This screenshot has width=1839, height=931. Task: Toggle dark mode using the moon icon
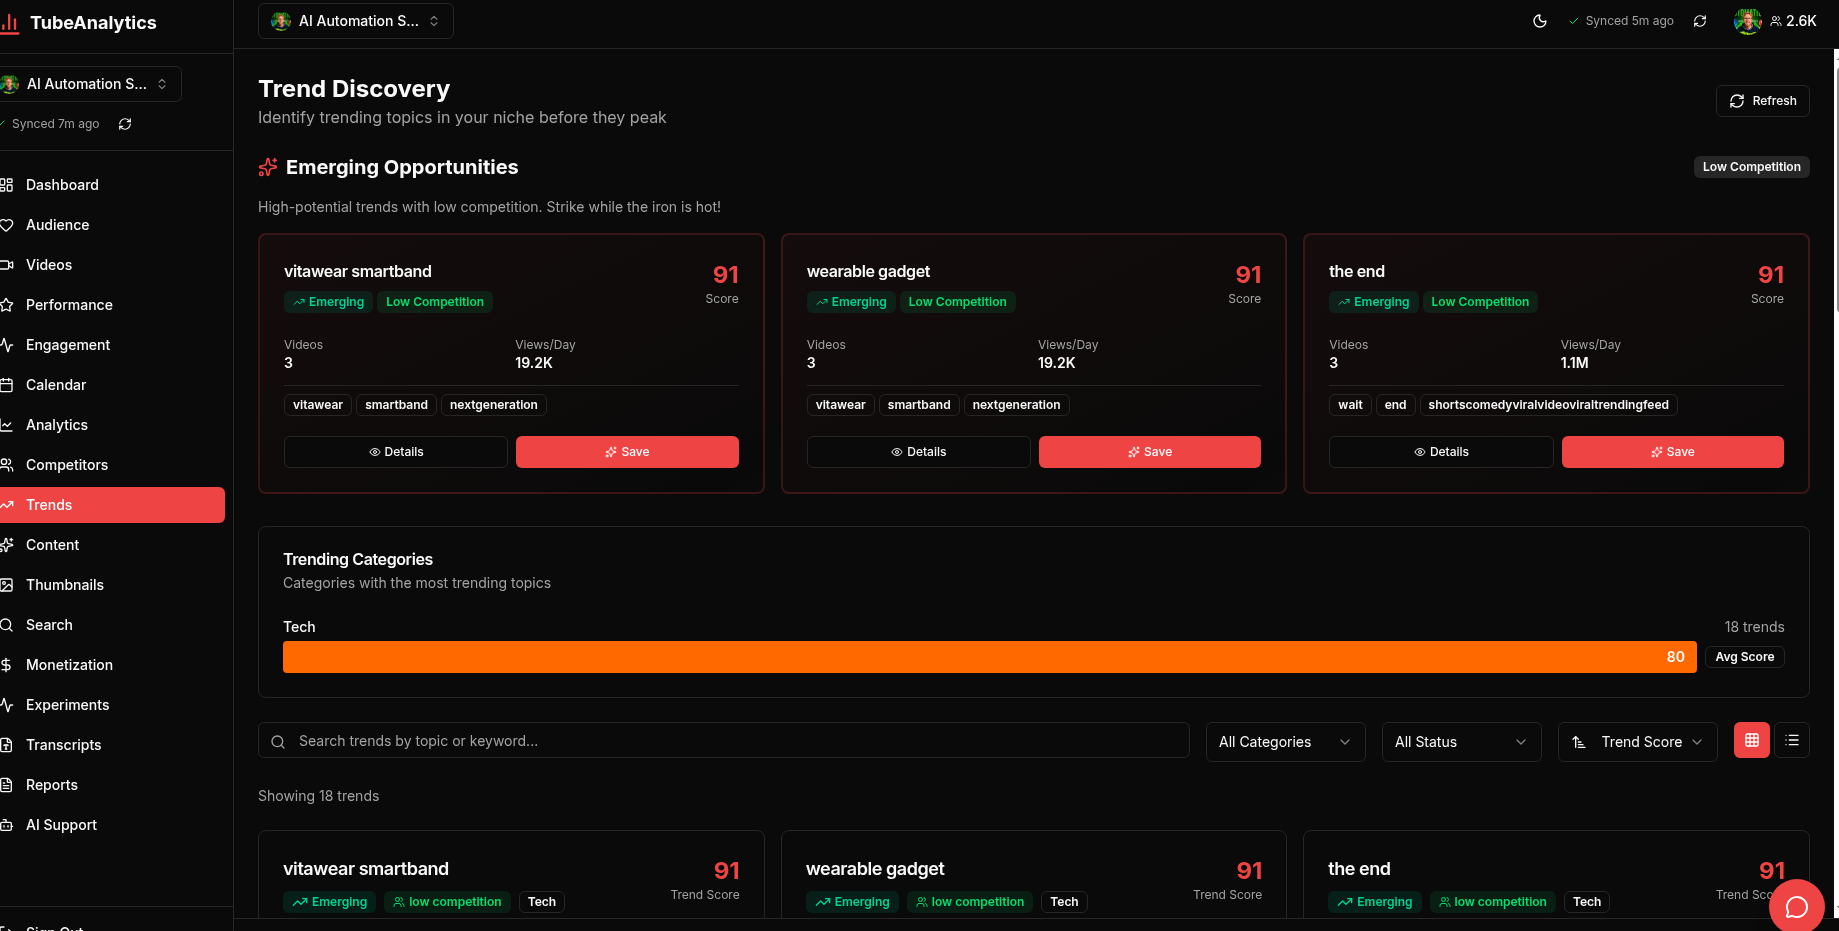1539,20
